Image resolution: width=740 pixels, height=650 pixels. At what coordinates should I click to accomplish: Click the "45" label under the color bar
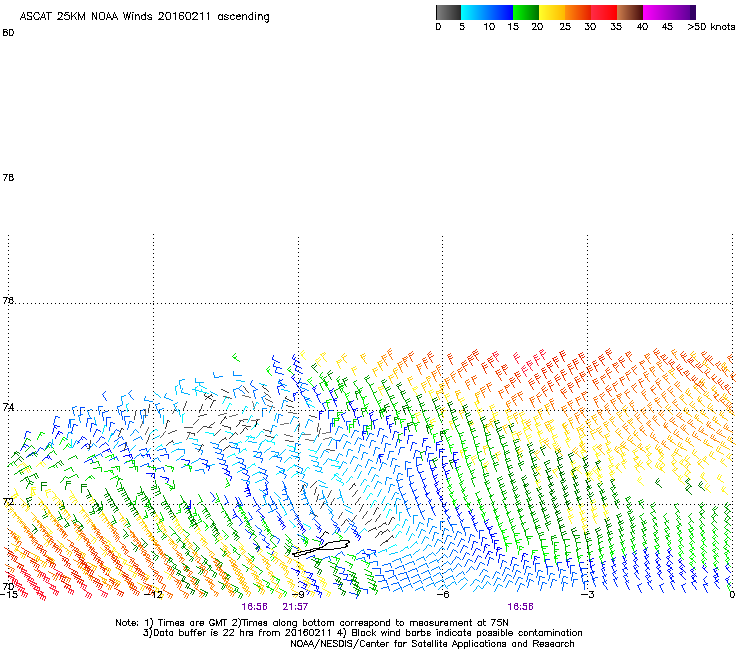click(x=667, y=27)
